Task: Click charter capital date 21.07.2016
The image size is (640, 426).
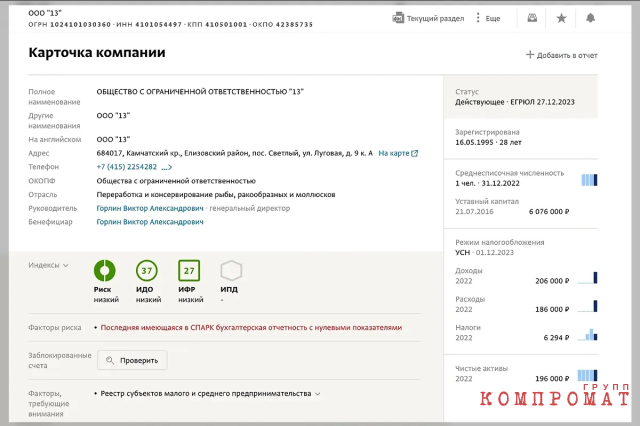Action: 474,211
